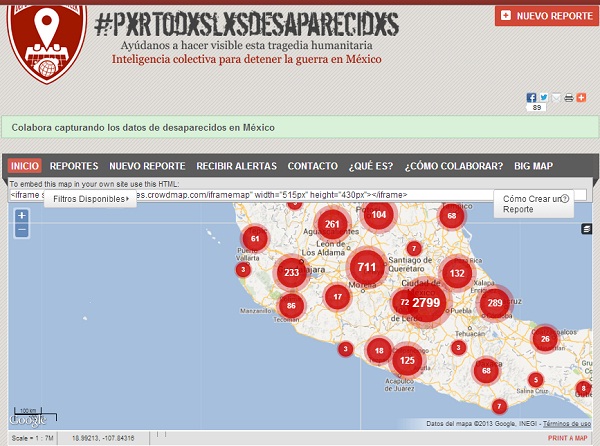Open the BIG MAP menu item
600x446 pixels.
[x=533, y=166]
